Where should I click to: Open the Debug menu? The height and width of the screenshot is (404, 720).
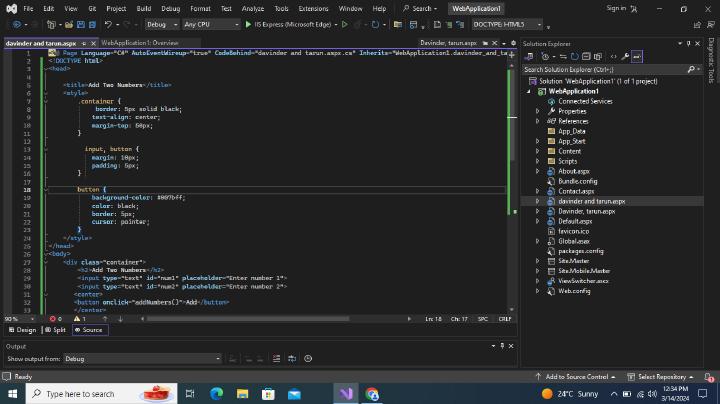[170, 8]
